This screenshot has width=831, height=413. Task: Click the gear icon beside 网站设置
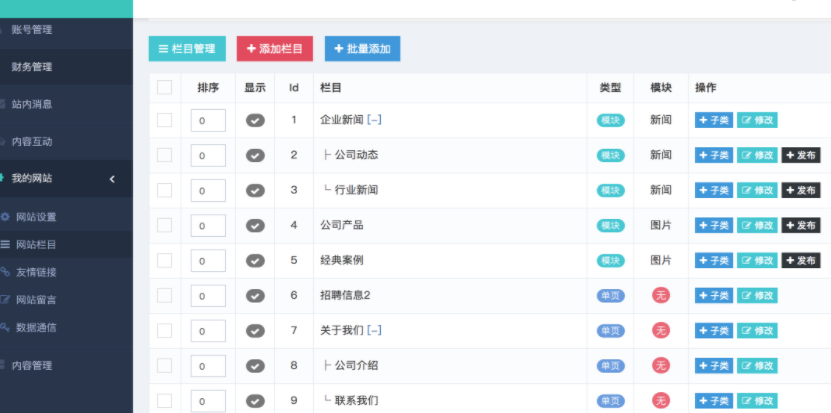coord(5,217)
